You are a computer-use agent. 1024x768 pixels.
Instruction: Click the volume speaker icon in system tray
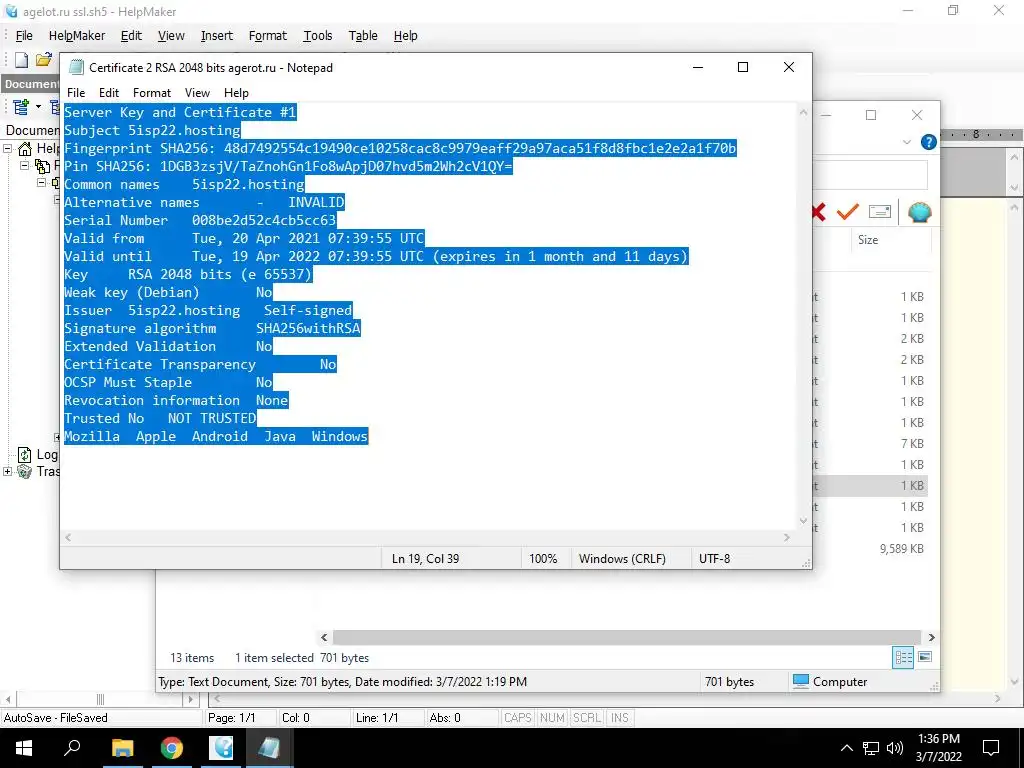[895, 748]
